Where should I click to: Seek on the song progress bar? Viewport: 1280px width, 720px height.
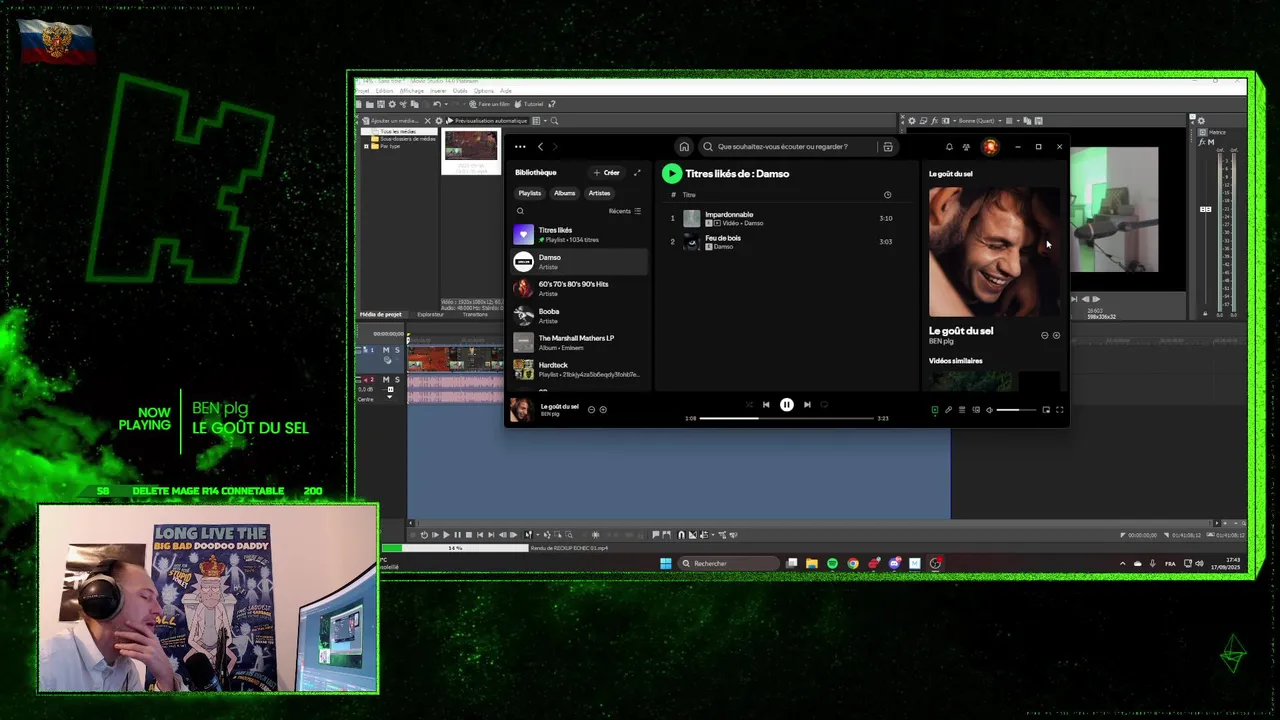pyautogui.click(x=786, y=418)
